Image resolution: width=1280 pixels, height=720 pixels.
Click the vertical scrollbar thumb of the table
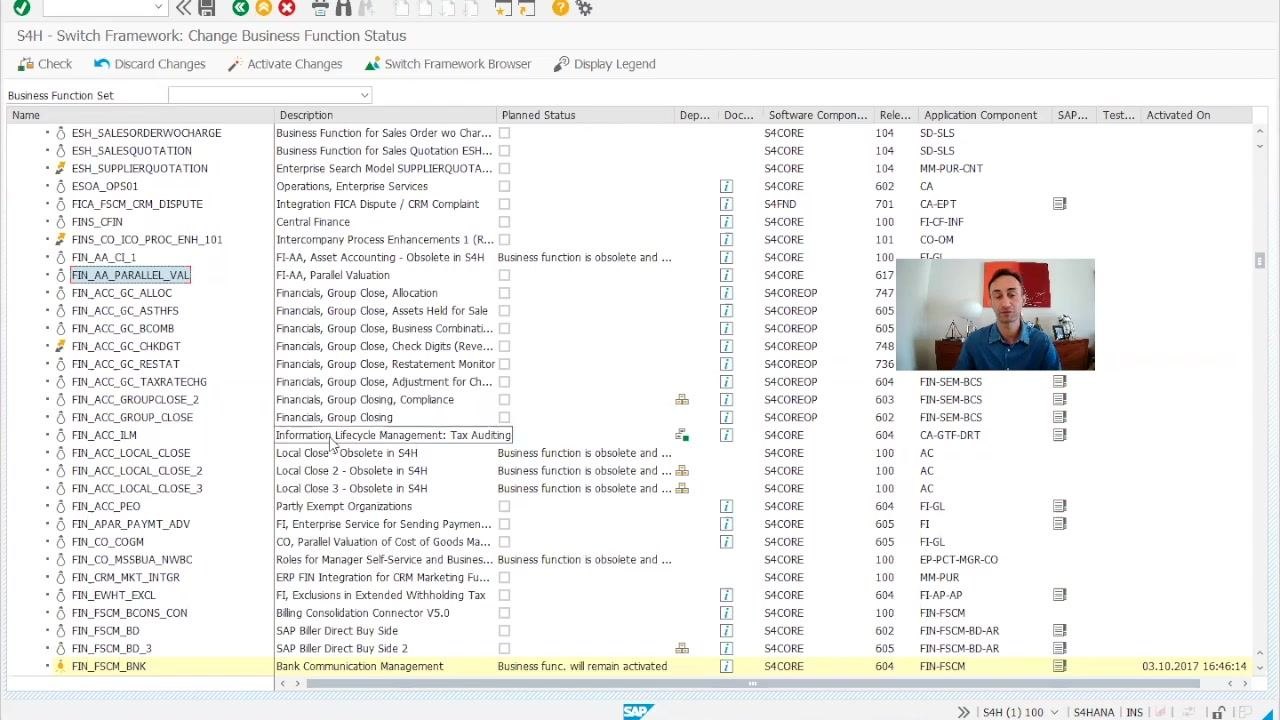tap(1259, 261)
